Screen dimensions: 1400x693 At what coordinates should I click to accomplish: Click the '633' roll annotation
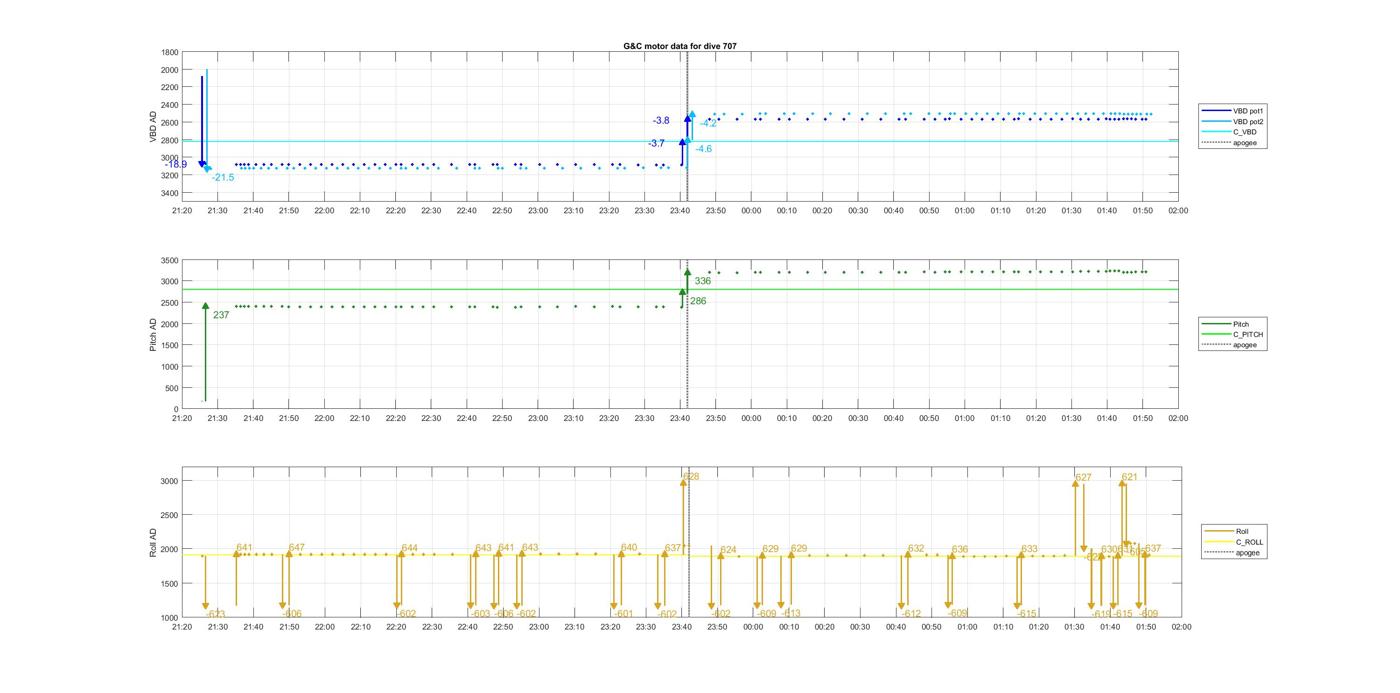(1029, 549)
